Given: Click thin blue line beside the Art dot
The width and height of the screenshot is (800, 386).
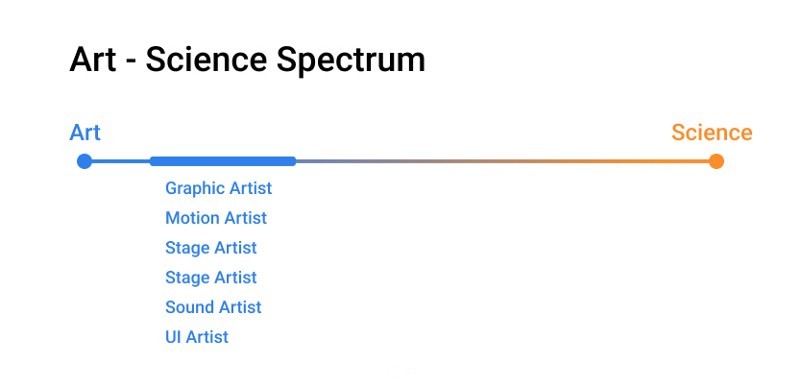Looking at the screenshot, I should 121,161.
